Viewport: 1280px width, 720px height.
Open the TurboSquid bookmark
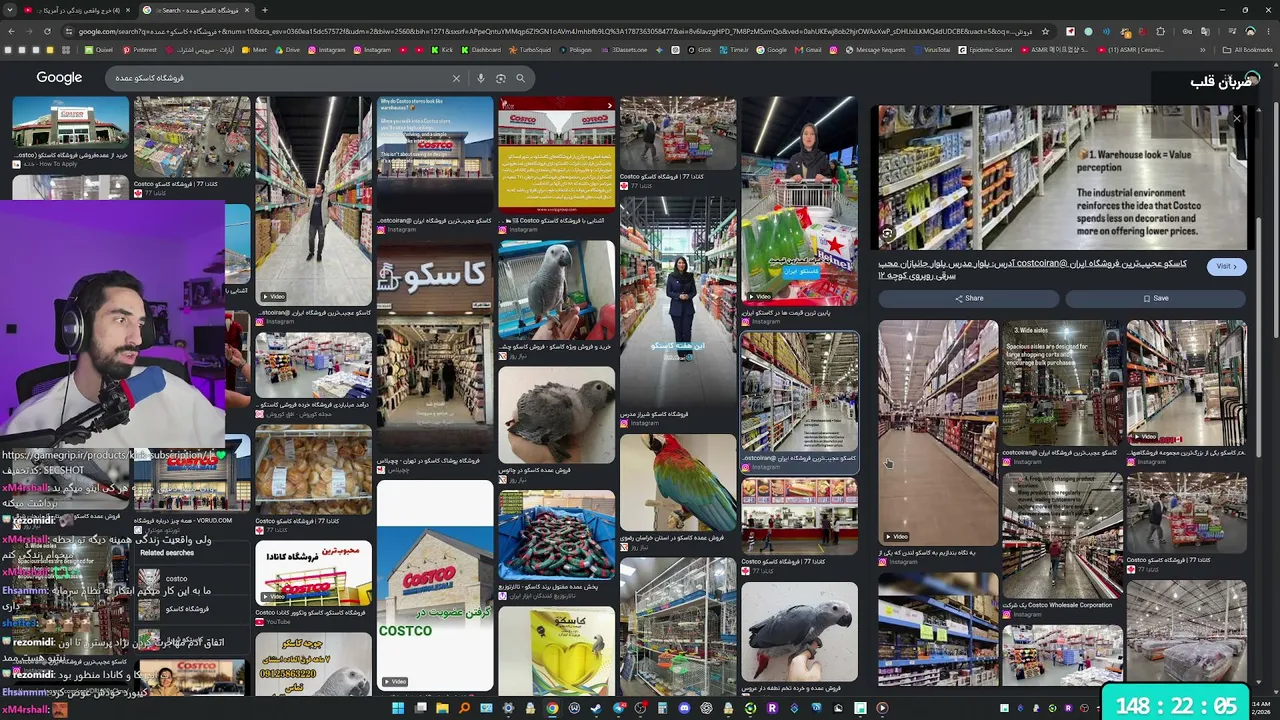coord(530,50)
